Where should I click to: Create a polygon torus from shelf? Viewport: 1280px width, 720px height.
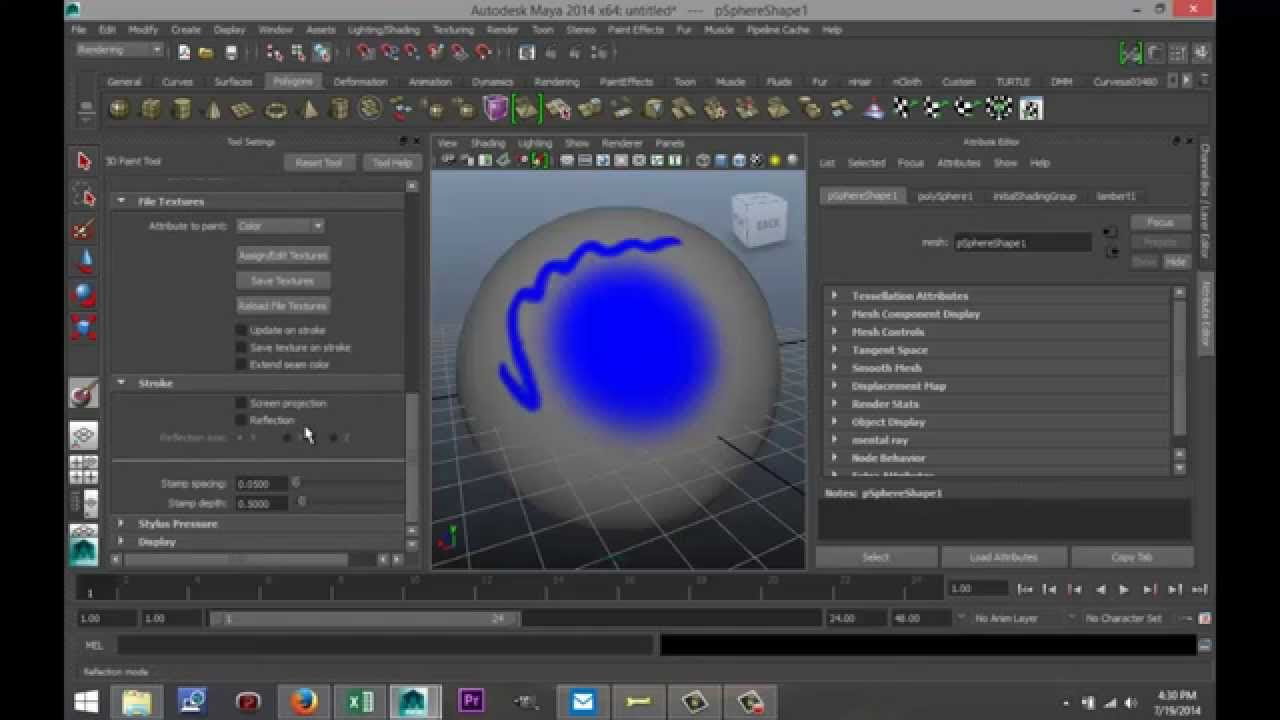[x=275, y=109]
